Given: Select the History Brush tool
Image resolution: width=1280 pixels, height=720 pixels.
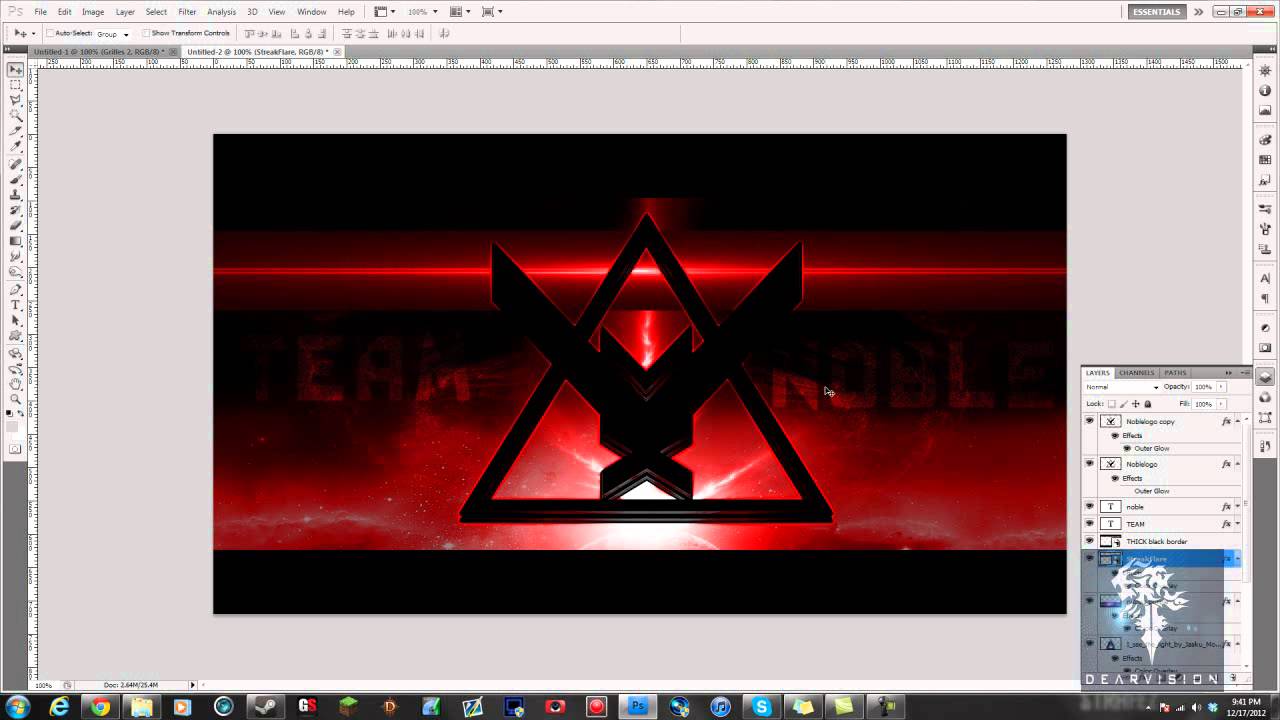Looking at the screenshot, I should pyautogui.click(x=15, y=210).
